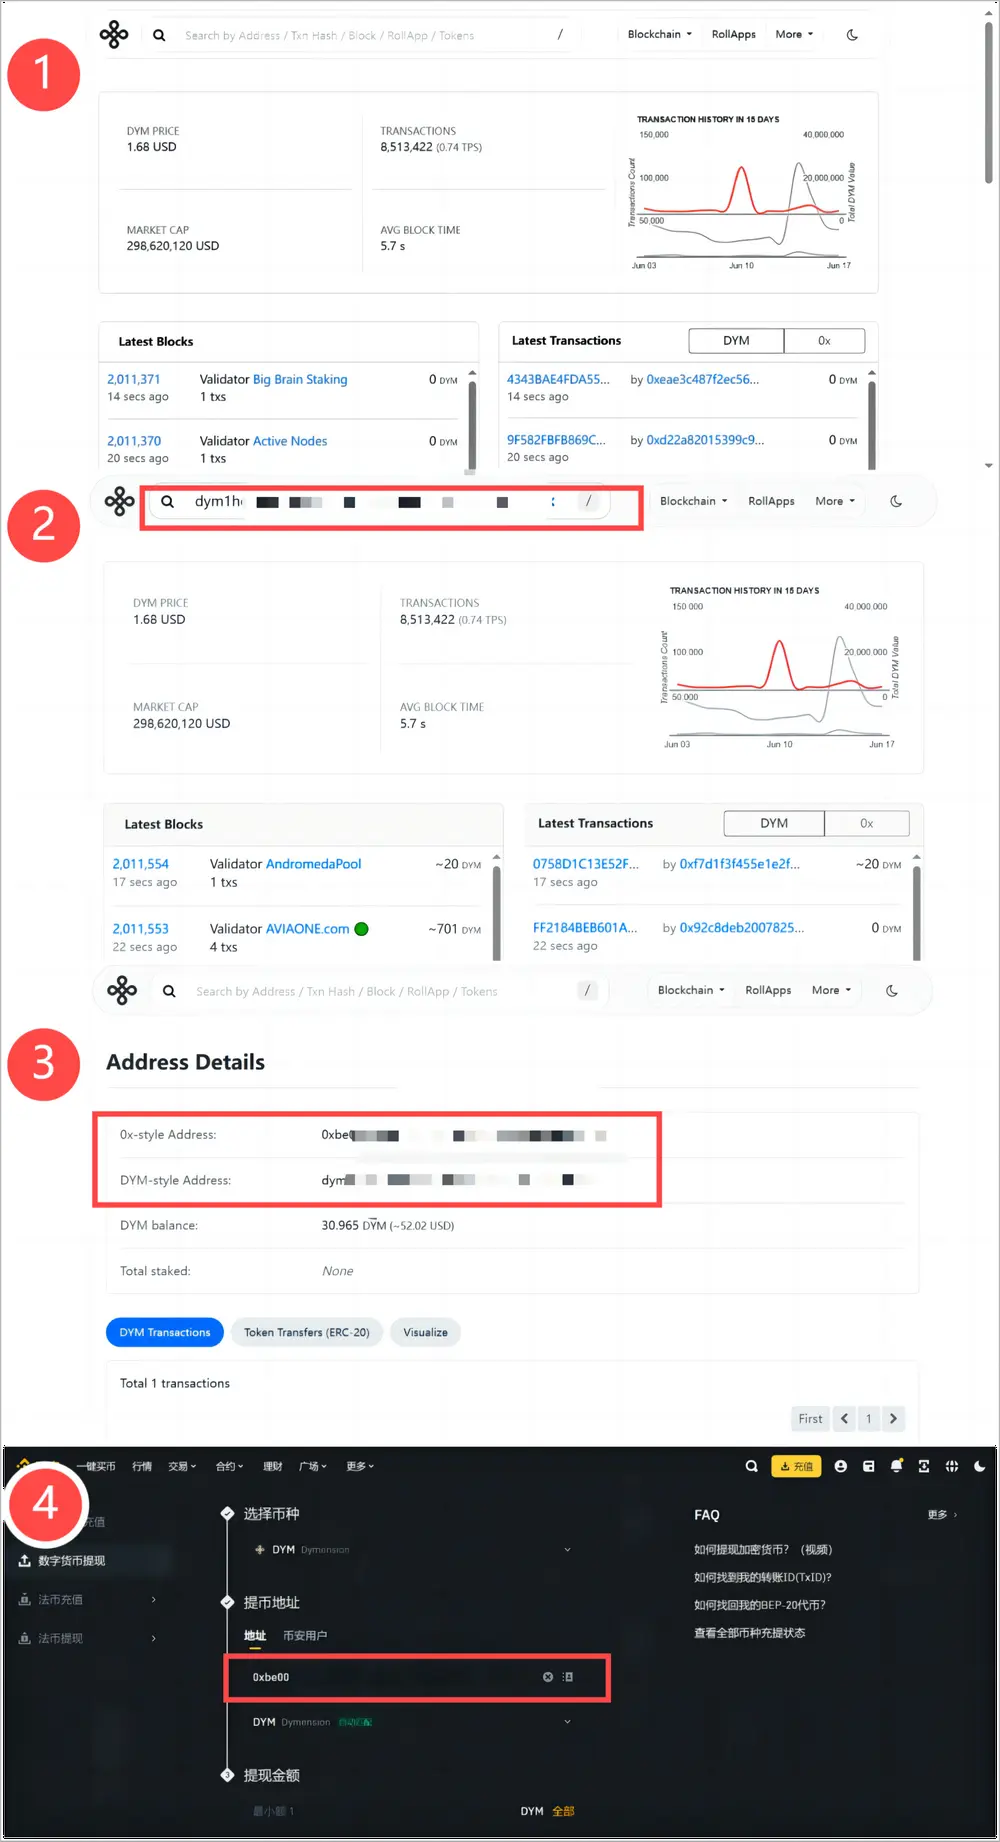Select DYM toggle above transaction 0758D1C13E52F
Image resolution: width=1000 pixels, height=1842 pixels.
tap(774, 823)
